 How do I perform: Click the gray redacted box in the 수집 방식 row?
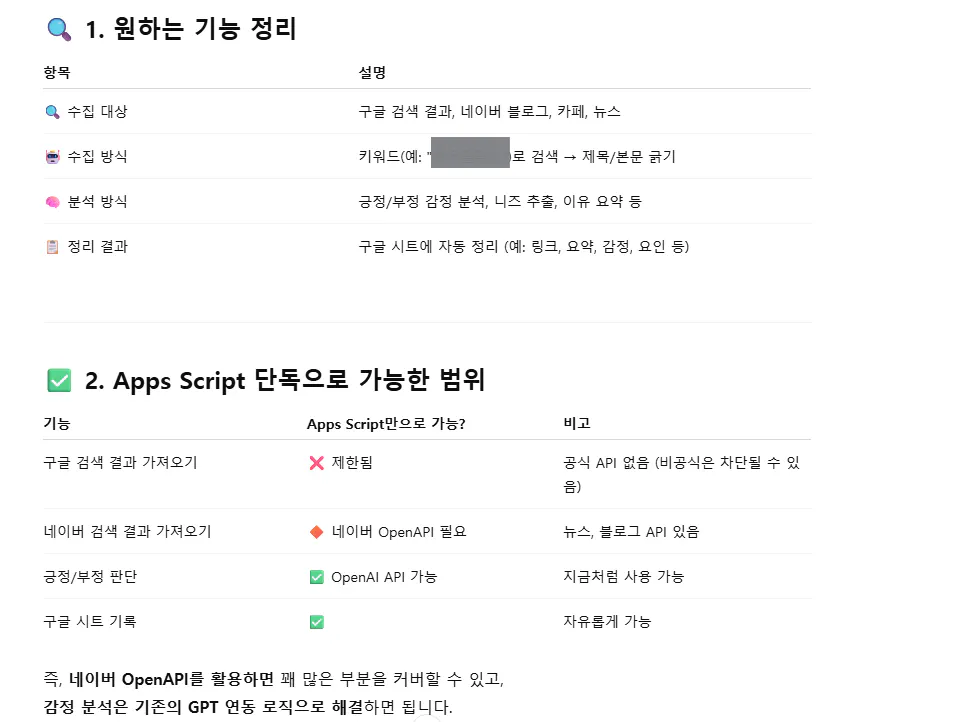pos(470,152)
